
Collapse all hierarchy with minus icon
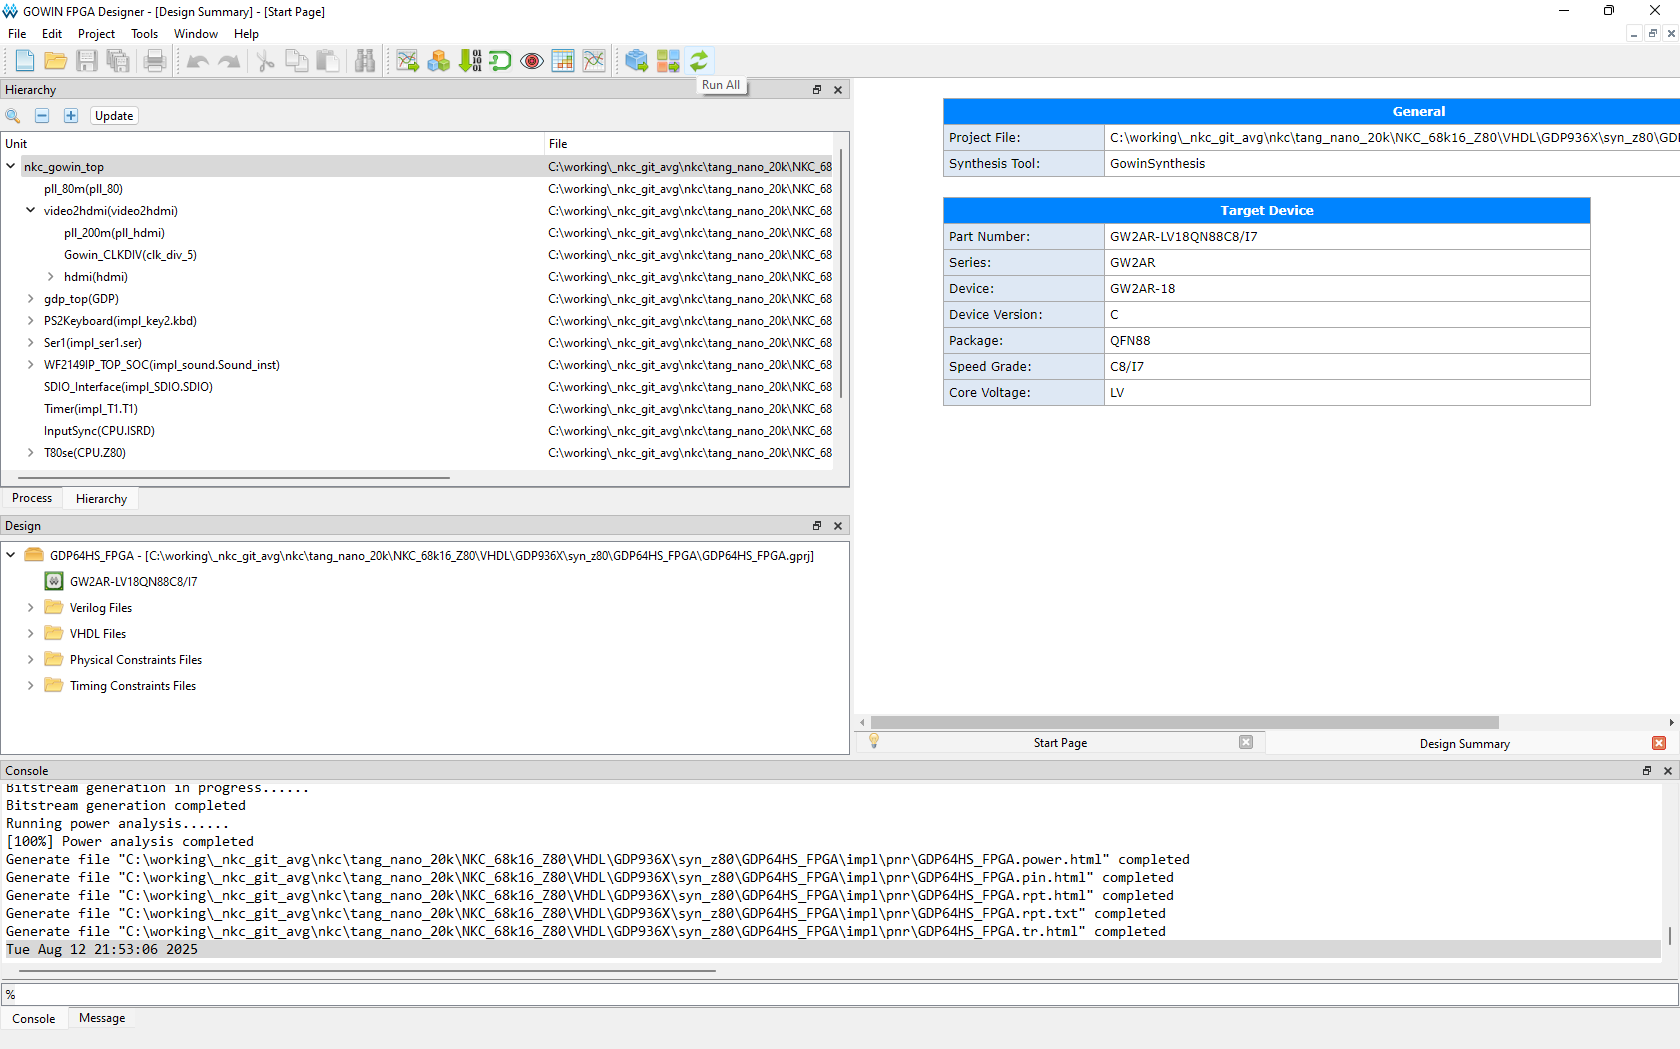coord(42,116)
